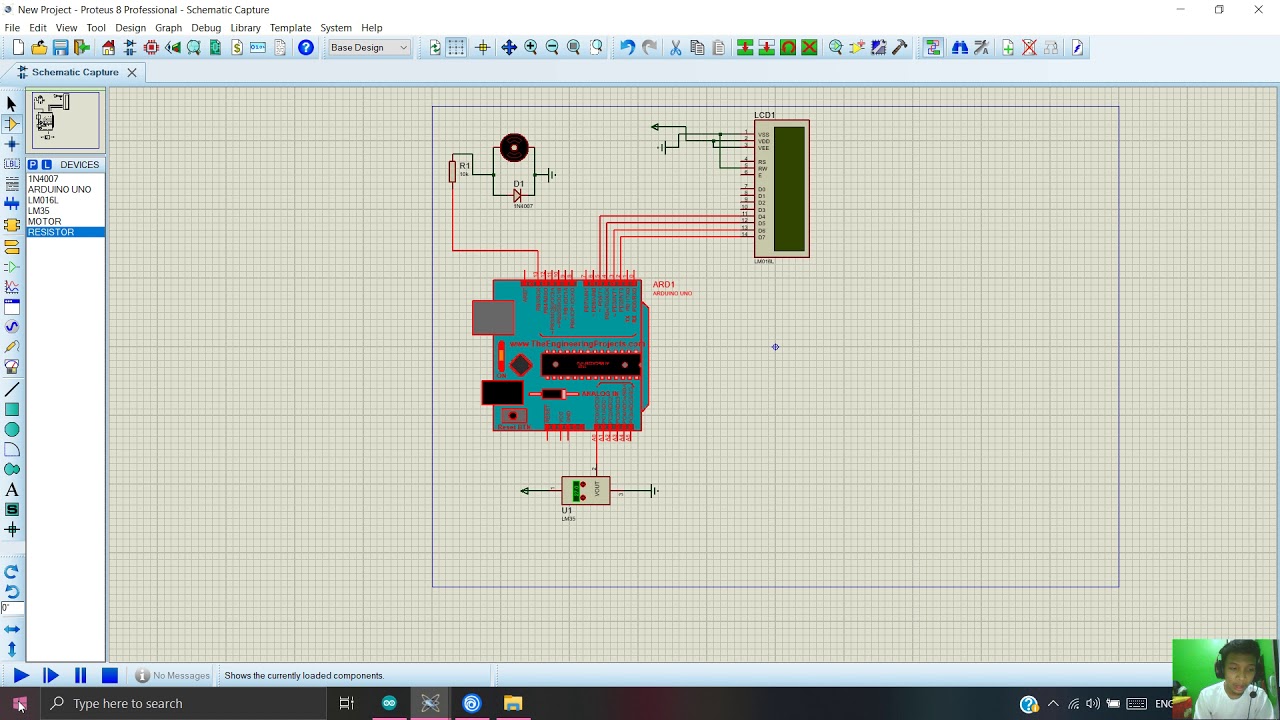The width and height of the screenshot is (1280, 720).
Task: Cut the selection with the scissors icon
Action: [x=675, y=48]
